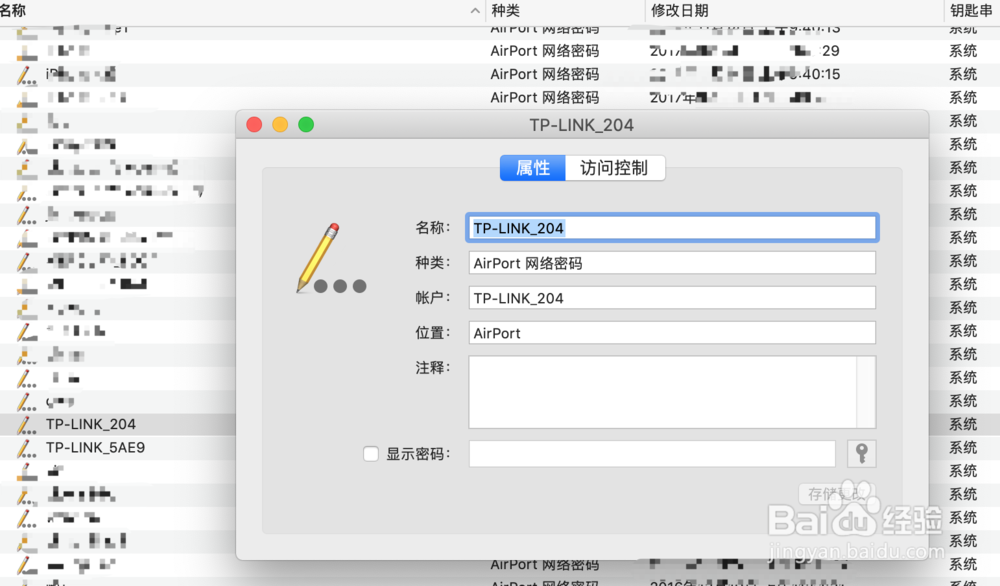Click the sort chevron on the 名称 column
Viewport: 1000px width, 586px height.
[x=474, y=10]
